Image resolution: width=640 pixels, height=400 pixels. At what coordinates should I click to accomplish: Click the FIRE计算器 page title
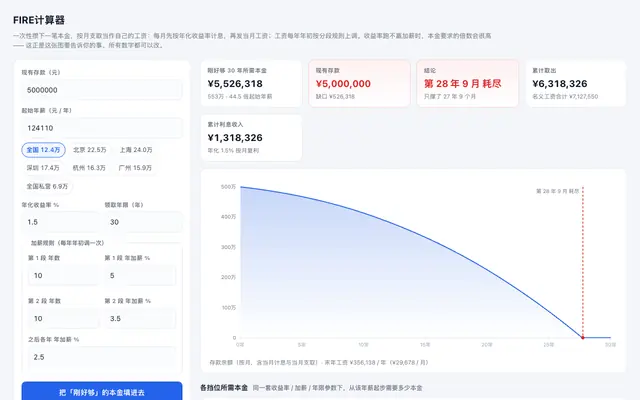(x=39, y=20)
